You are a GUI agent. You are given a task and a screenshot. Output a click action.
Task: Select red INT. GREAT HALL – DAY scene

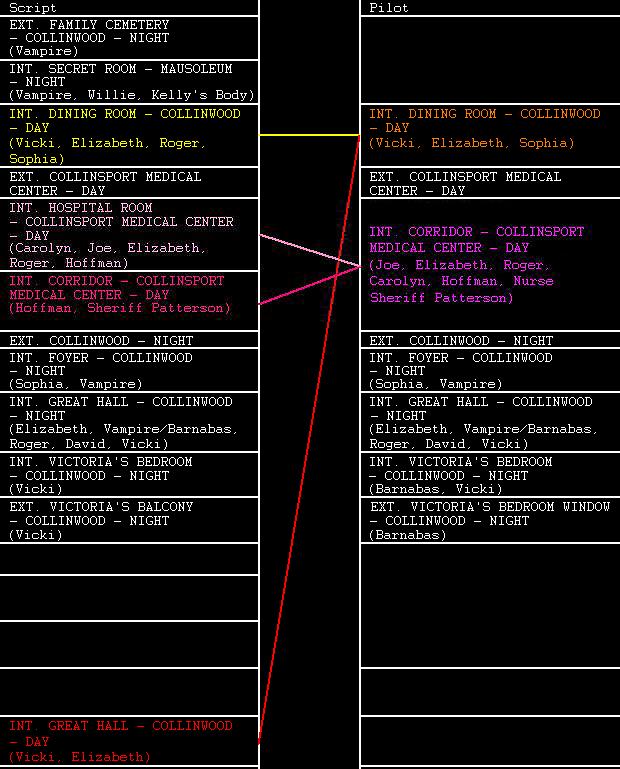129,741
